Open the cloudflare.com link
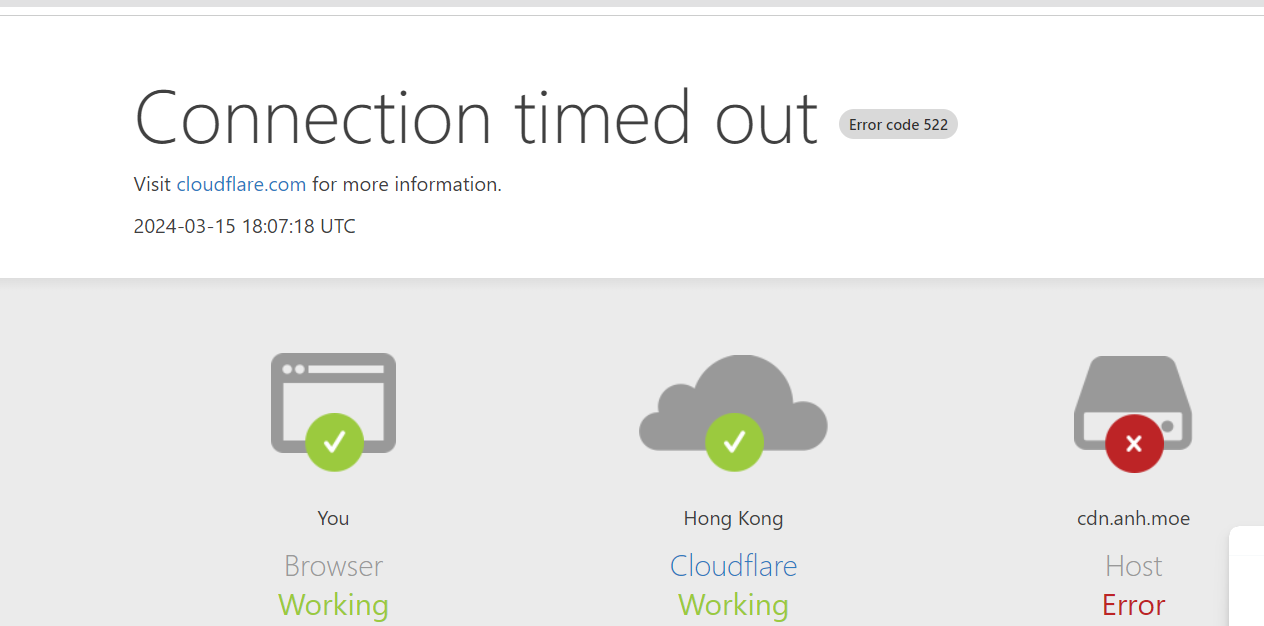The width and height of the screenshot is (1264, 626). (x=241, y=184)
